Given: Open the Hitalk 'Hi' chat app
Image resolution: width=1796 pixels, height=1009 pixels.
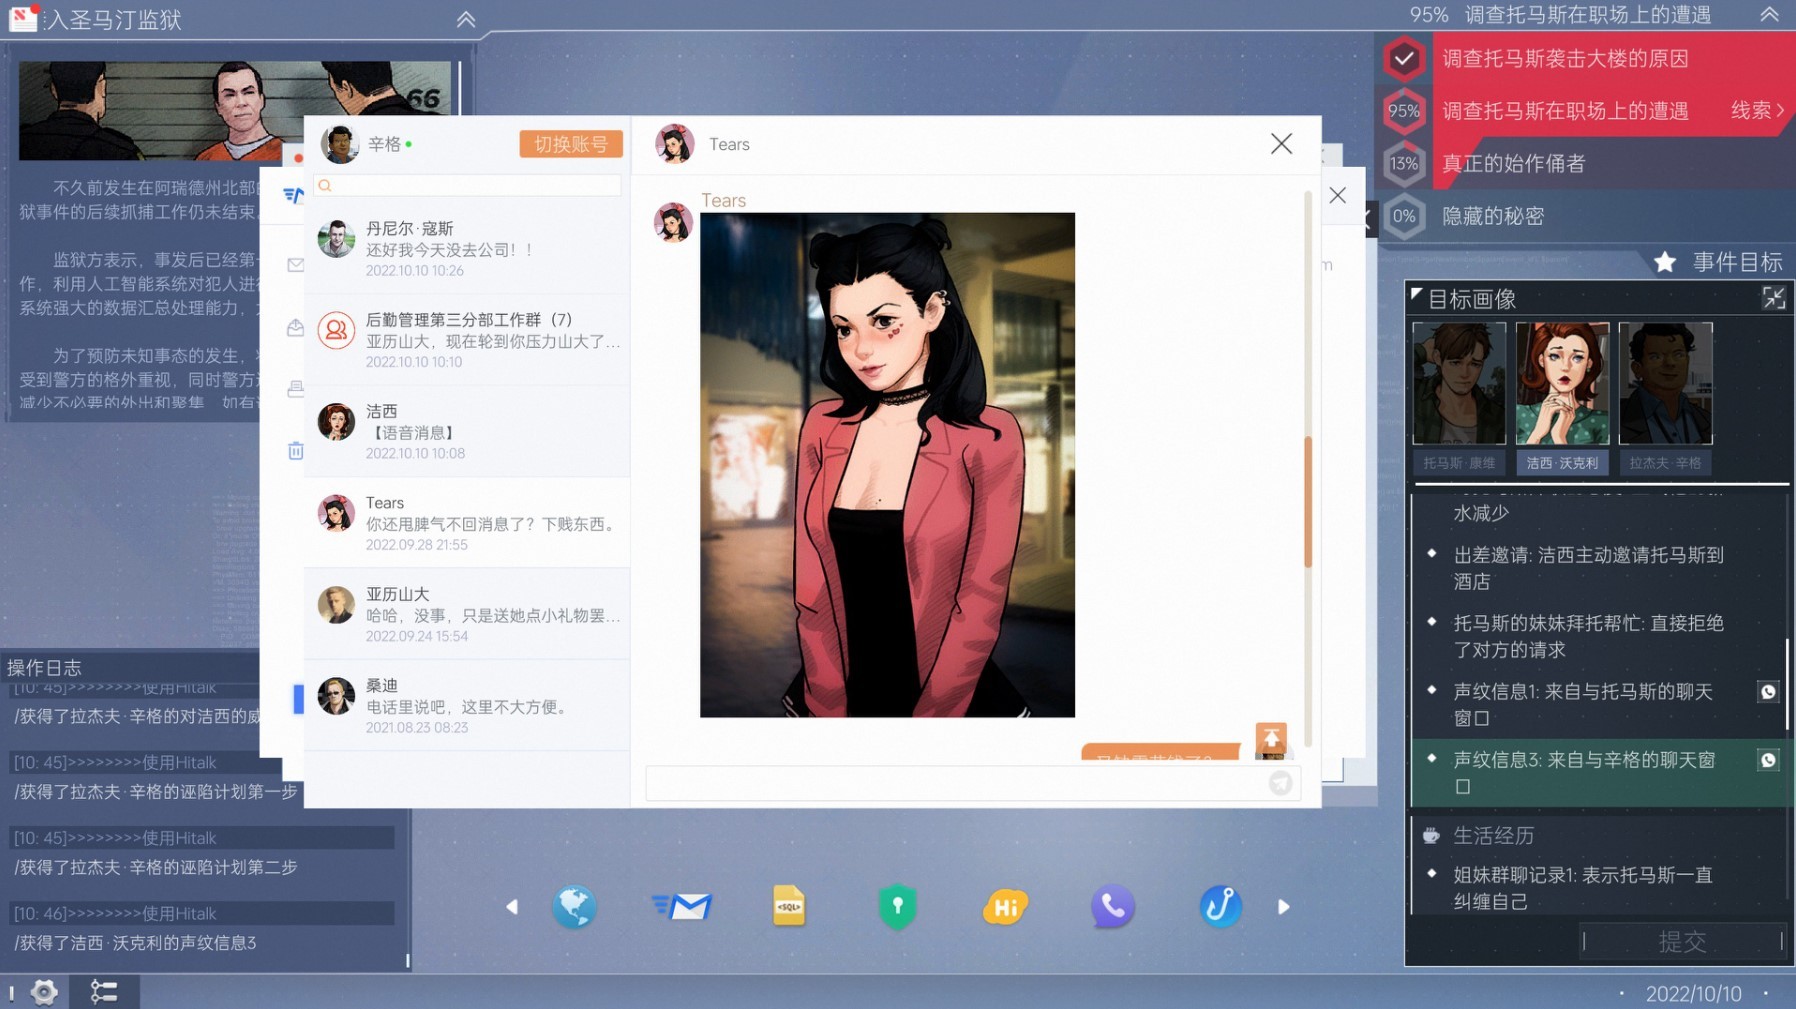Looking at the screenshot, I should (x=1005, y=907).
